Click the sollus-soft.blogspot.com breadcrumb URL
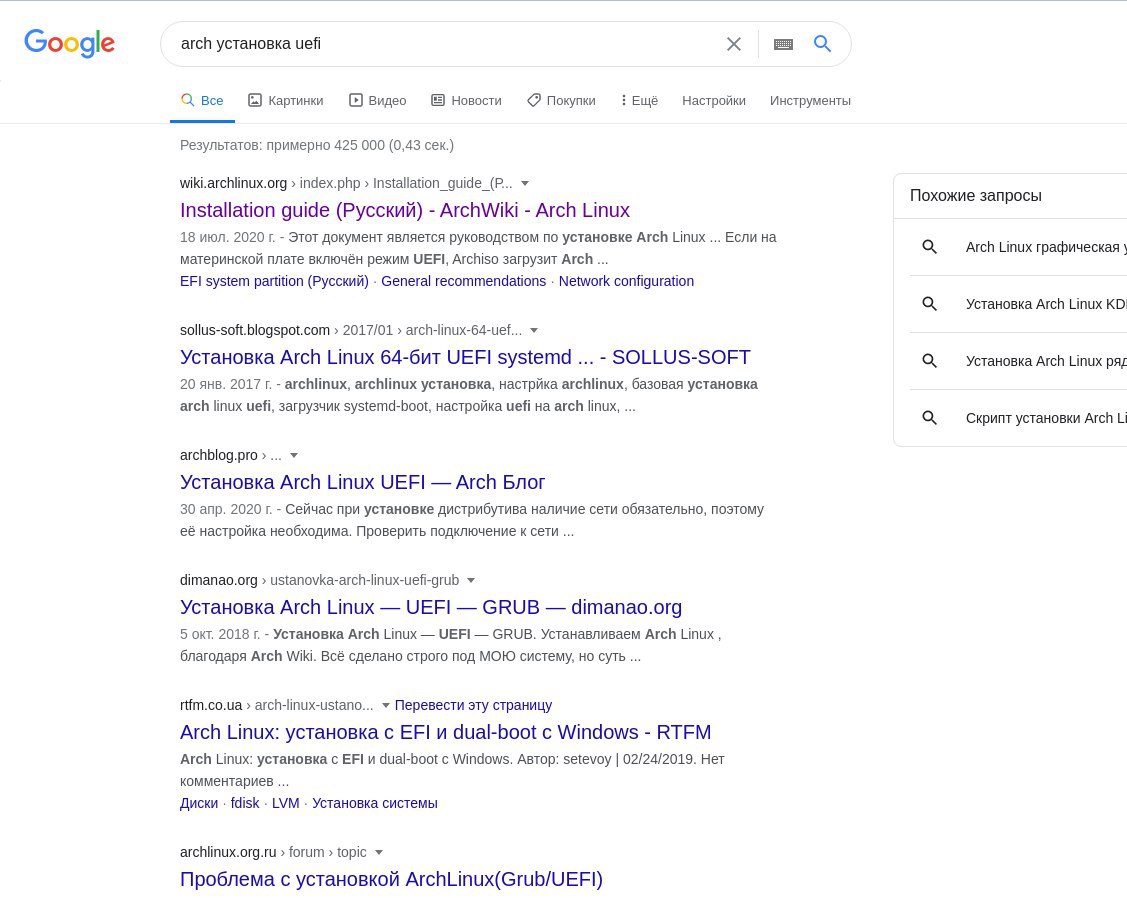 point(351,331)
